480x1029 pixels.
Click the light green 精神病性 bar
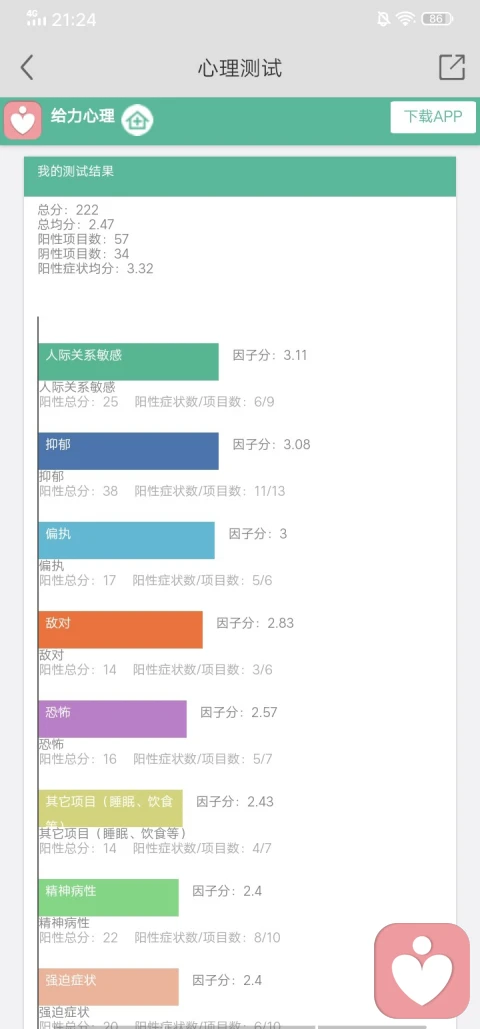pos(108,897)
